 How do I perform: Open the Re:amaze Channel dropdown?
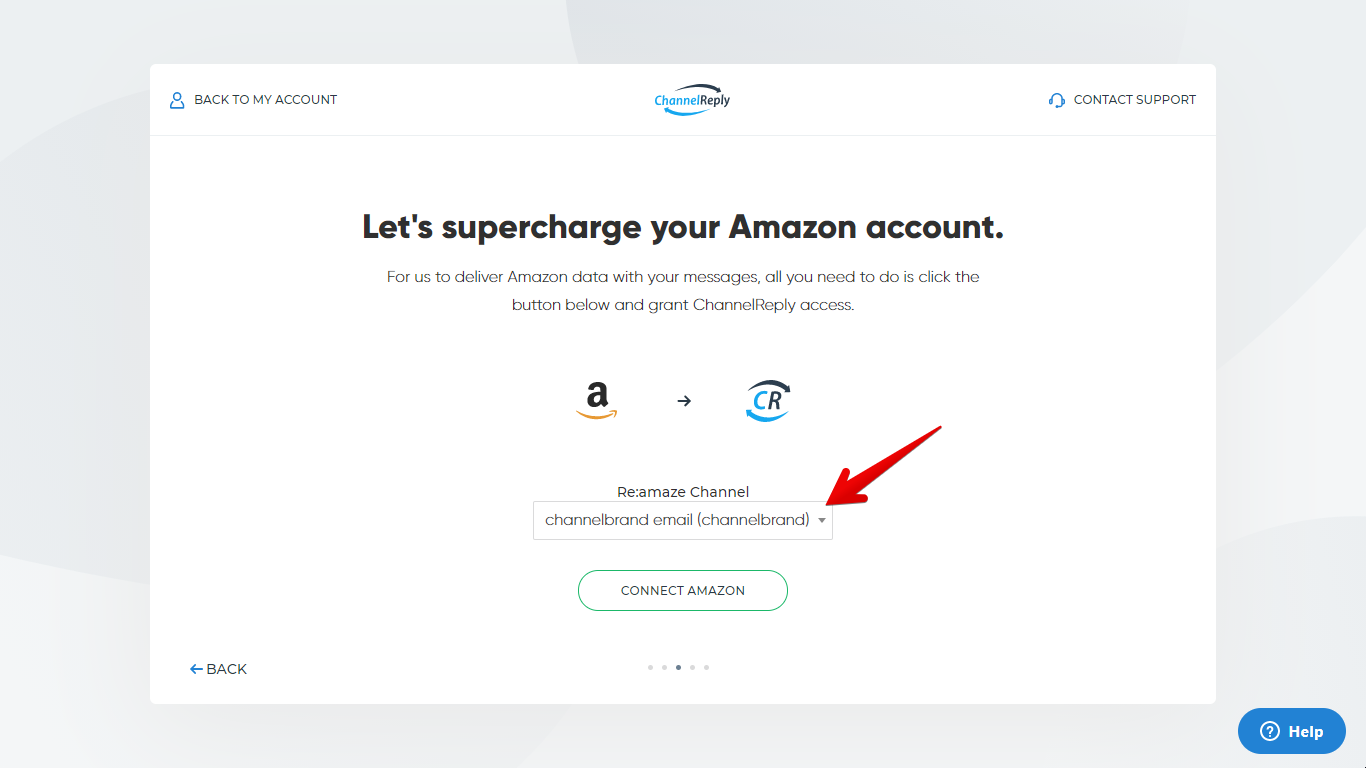683,520
